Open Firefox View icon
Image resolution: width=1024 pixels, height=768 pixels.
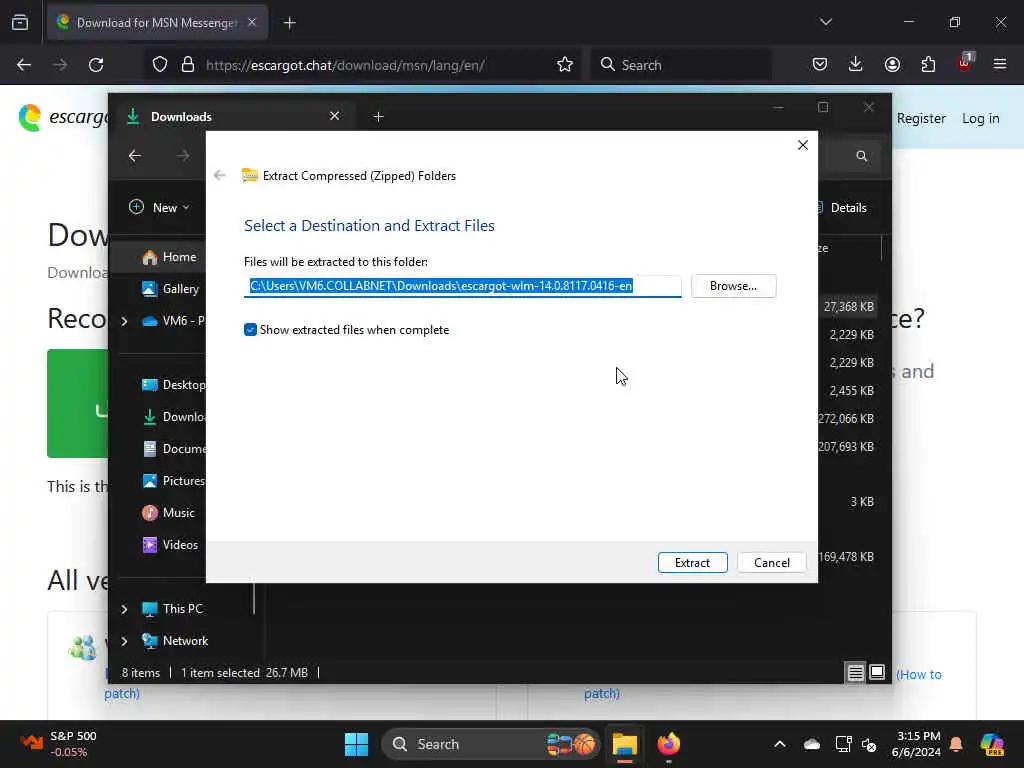click(20, 23)
